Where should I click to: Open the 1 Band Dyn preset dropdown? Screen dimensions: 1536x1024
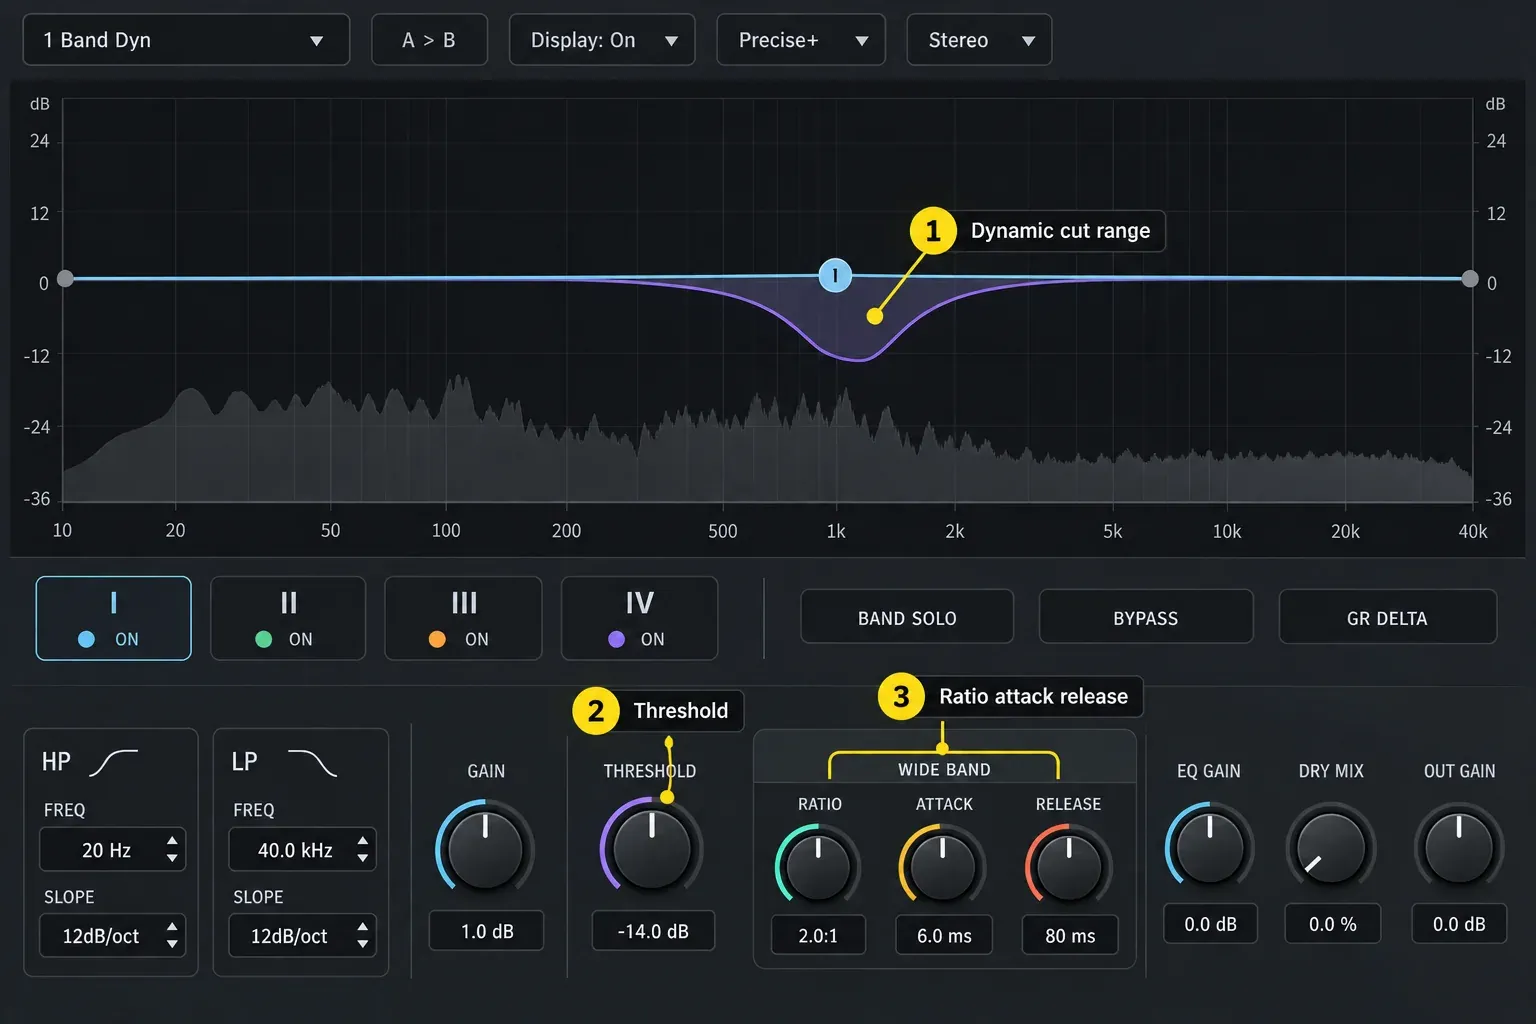186,40
